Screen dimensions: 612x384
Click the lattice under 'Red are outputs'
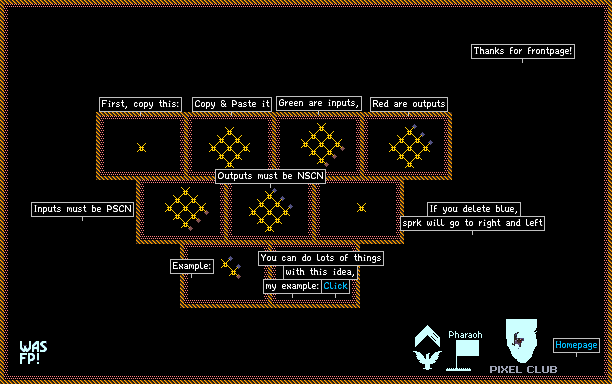pos(411,146)
